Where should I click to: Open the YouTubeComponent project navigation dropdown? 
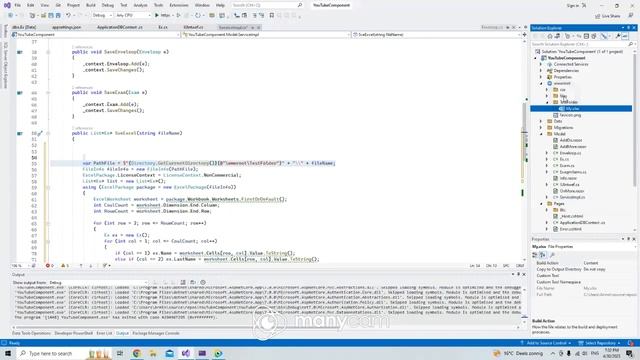96,35
